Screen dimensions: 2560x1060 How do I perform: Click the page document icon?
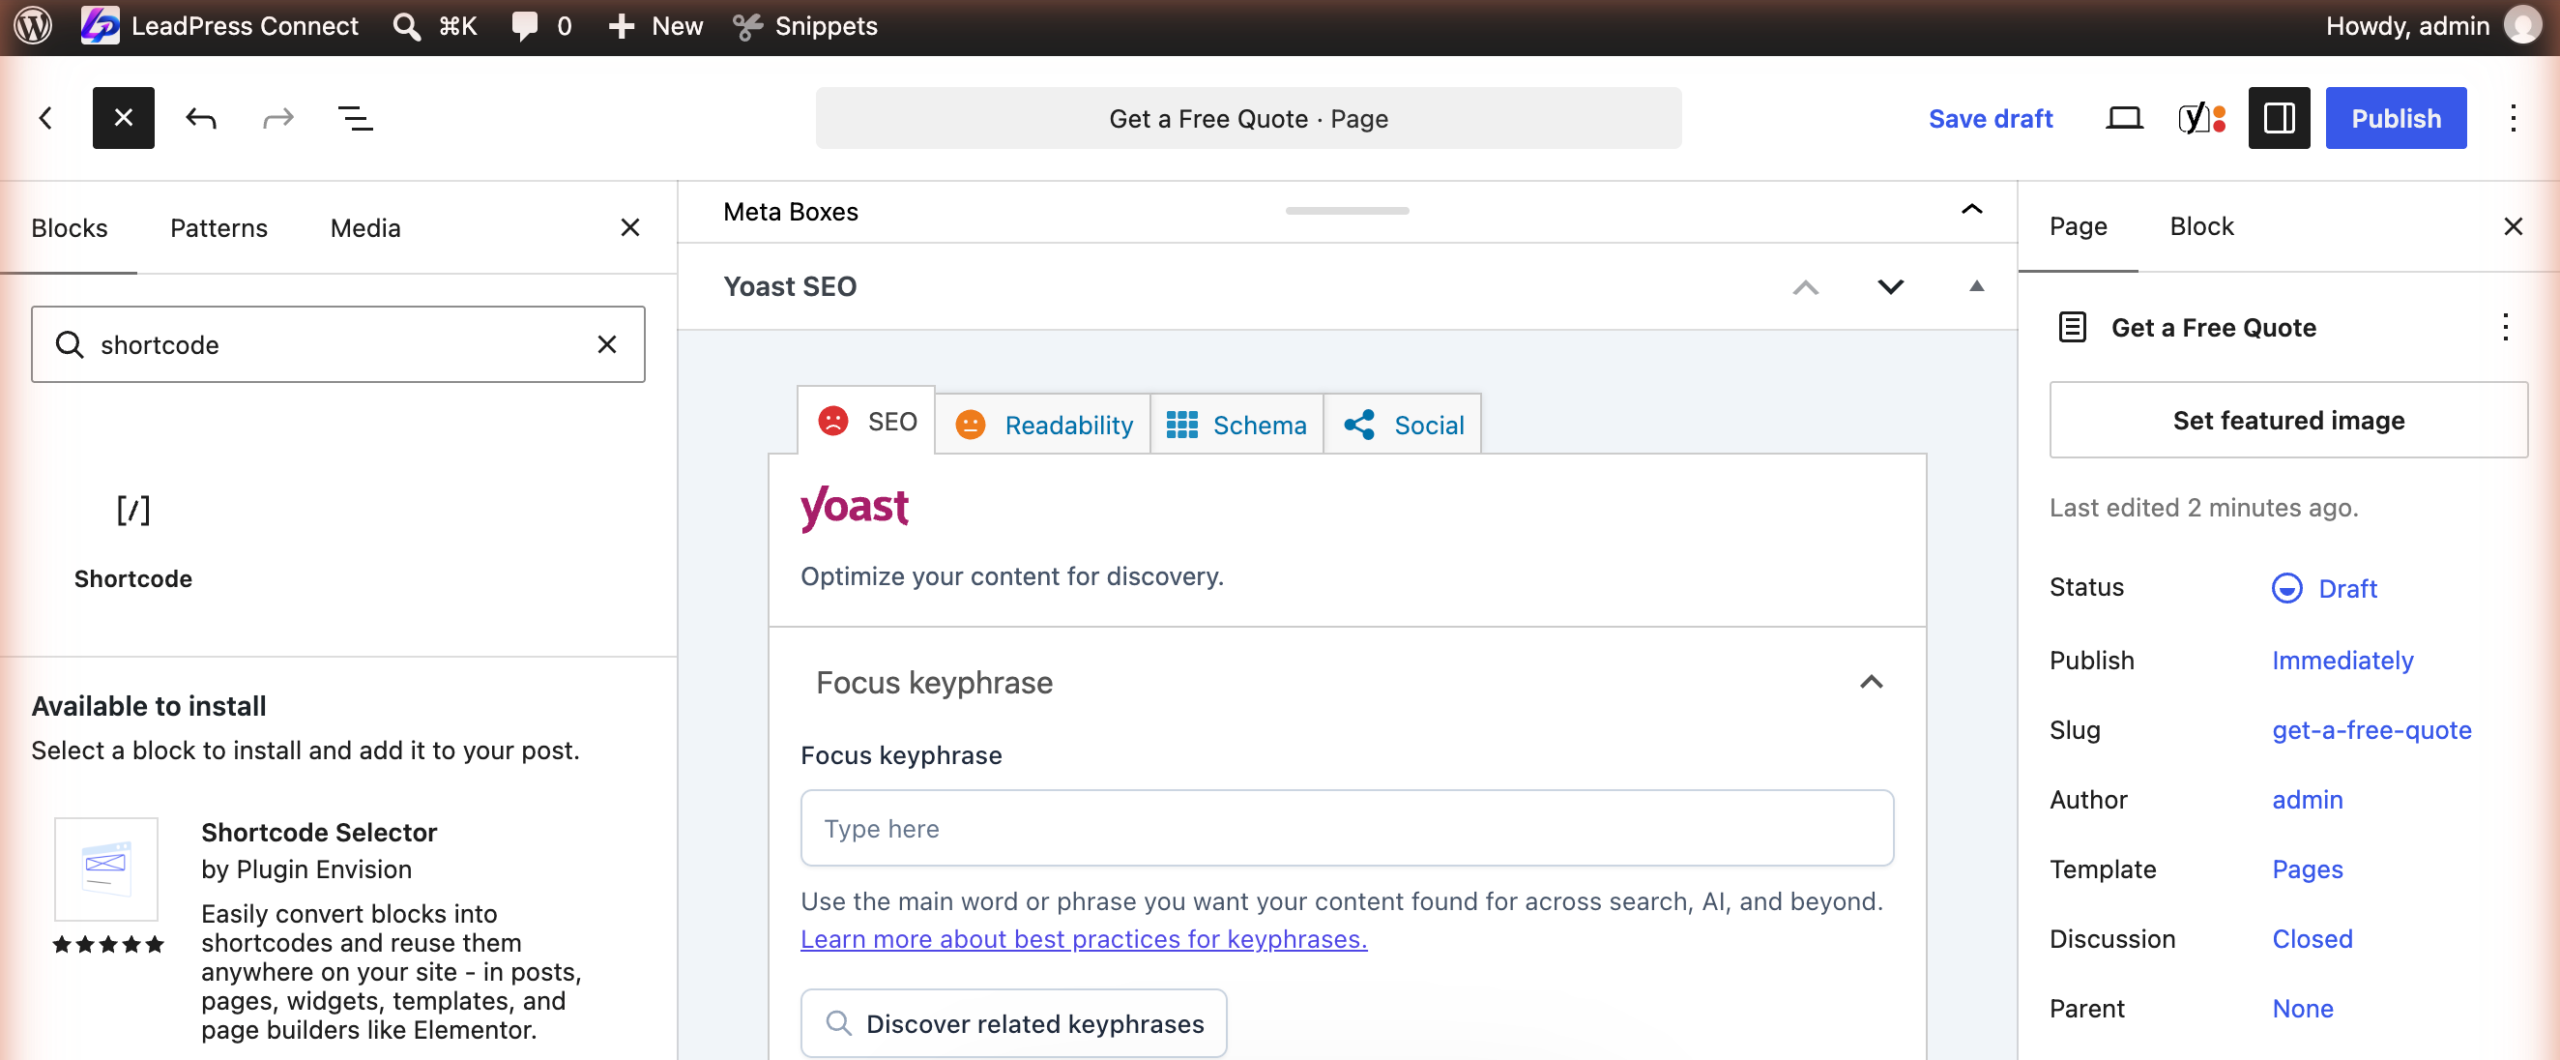[2073, 327]
